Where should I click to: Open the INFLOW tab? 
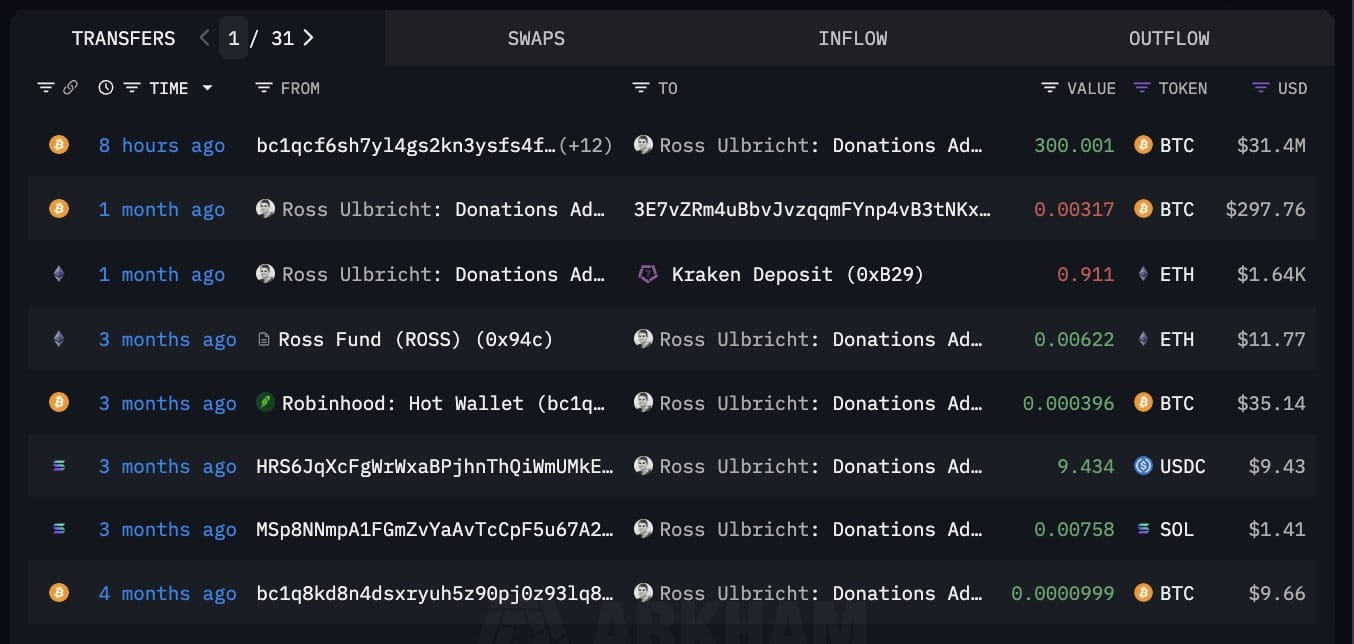[x=852, y=38]
